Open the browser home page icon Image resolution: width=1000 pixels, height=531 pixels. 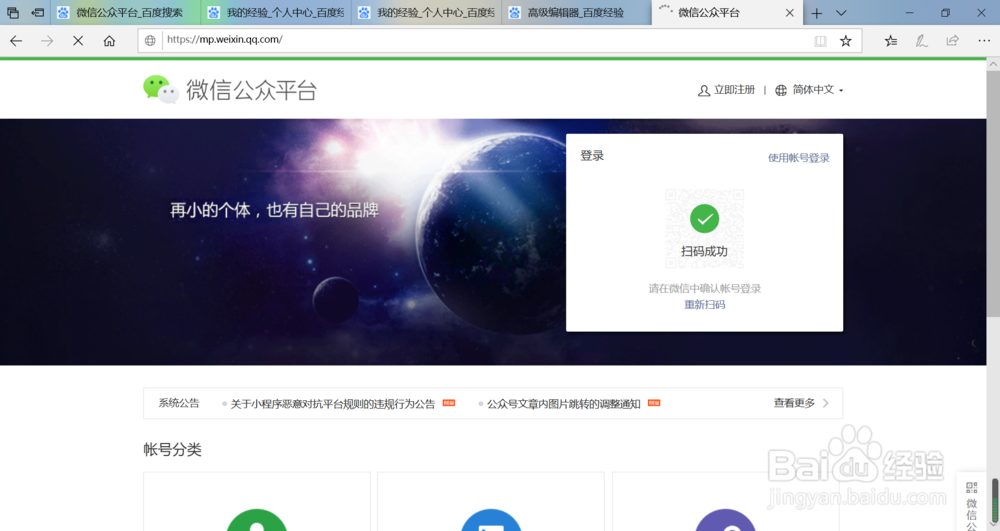coord(109,41)
